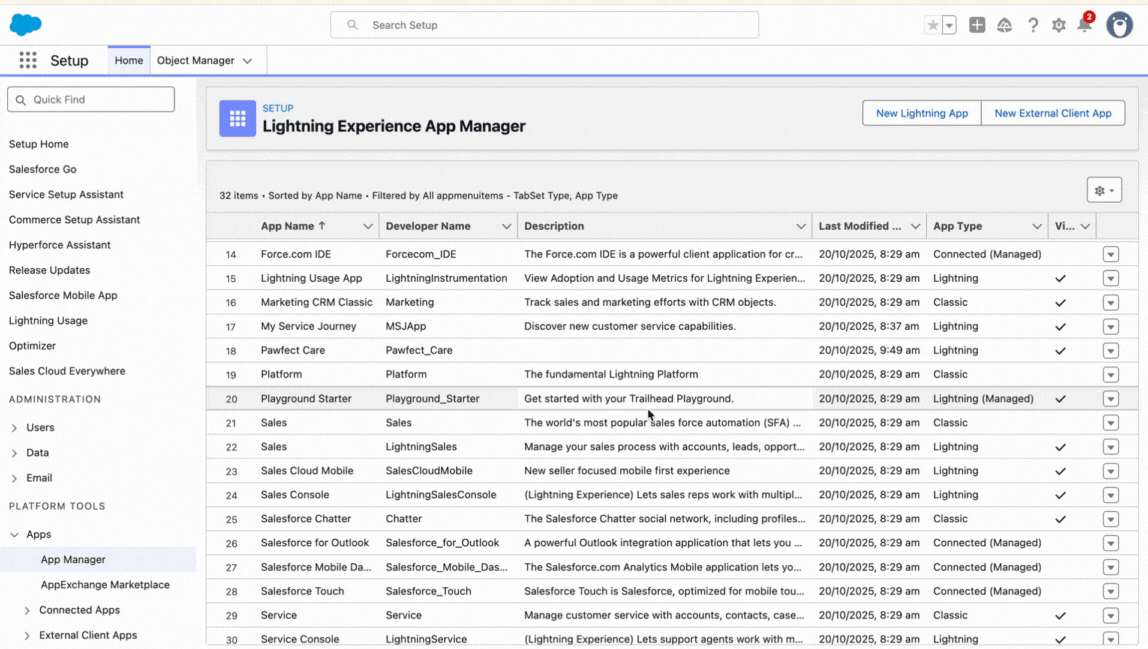This screenshot has height=649, width=1148.
Task: Select the Home tab
Action: (129, 60)
